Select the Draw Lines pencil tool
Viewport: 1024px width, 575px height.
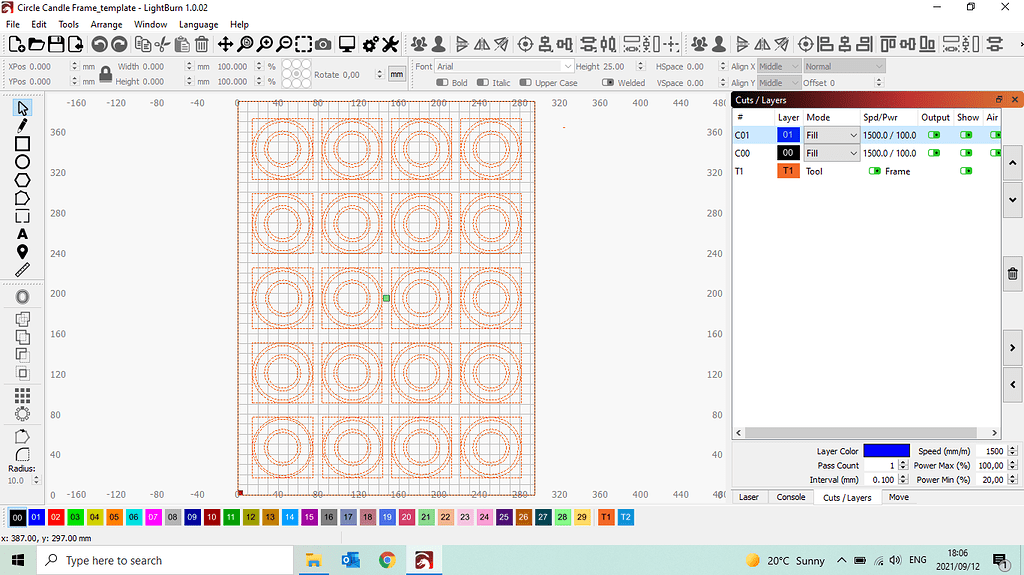(x=22, y=125)
